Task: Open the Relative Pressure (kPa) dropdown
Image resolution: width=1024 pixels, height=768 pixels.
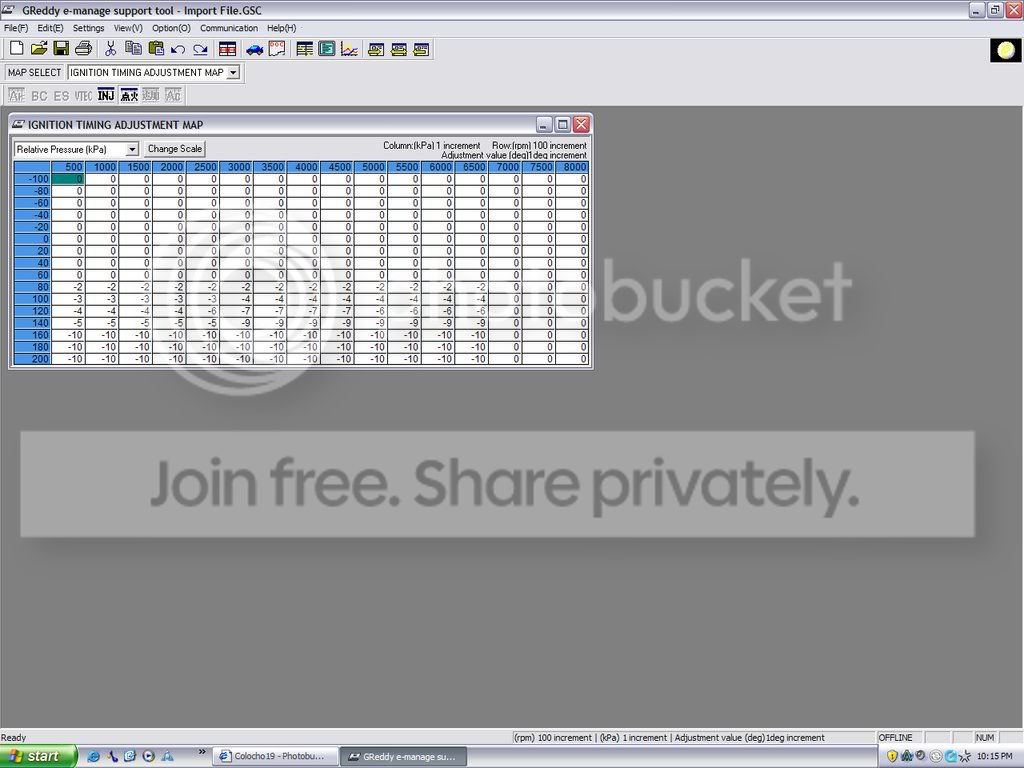Action: tap(132, 149)
